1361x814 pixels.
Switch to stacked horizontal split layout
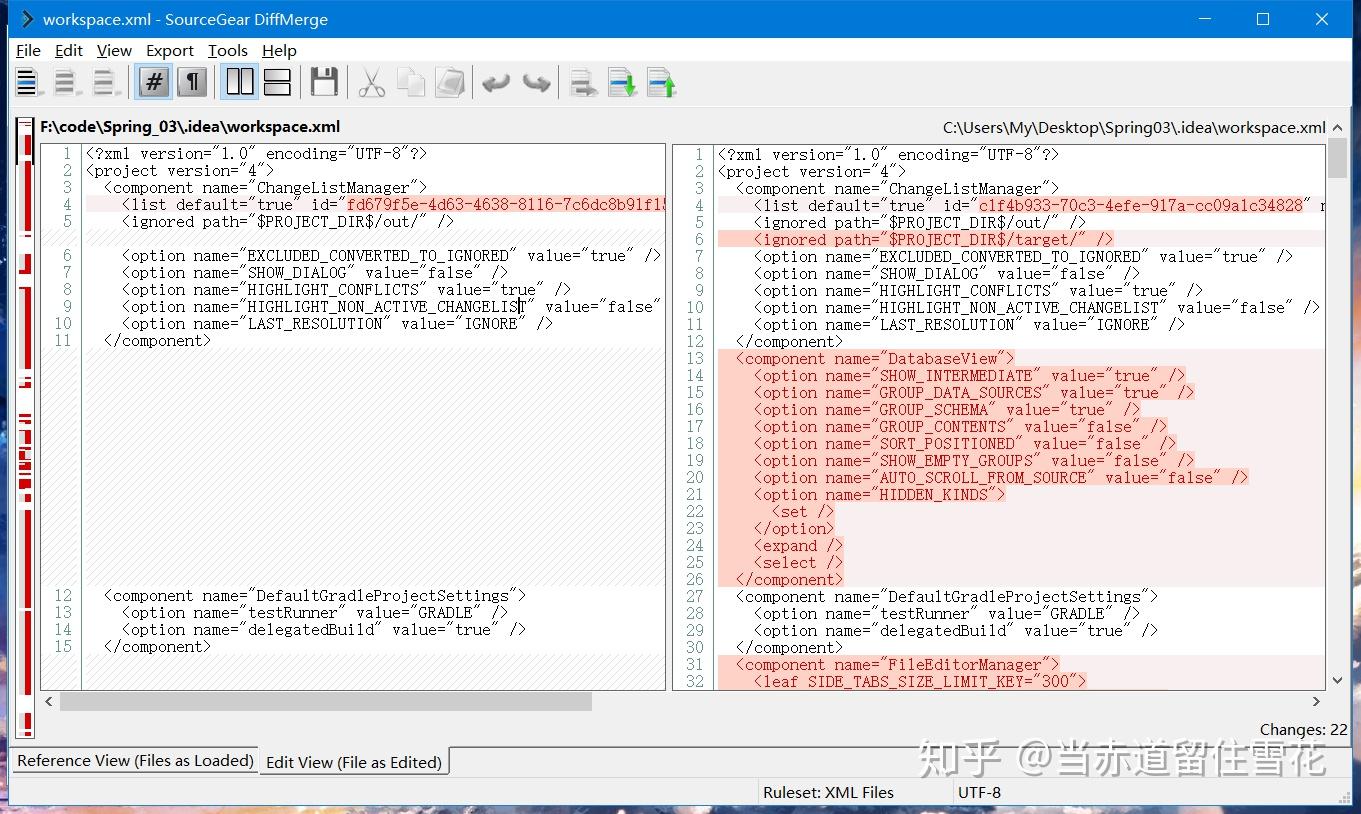coord(277,82)
